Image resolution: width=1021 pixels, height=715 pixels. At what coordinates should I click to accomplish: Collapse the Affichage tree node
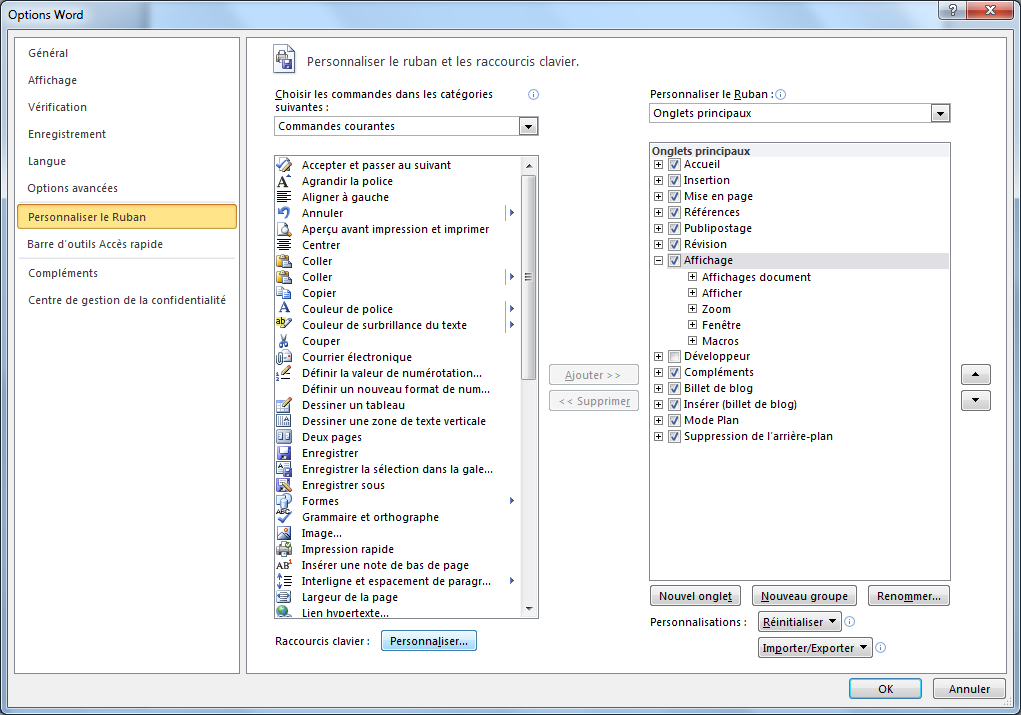click(x=658, y=261)
